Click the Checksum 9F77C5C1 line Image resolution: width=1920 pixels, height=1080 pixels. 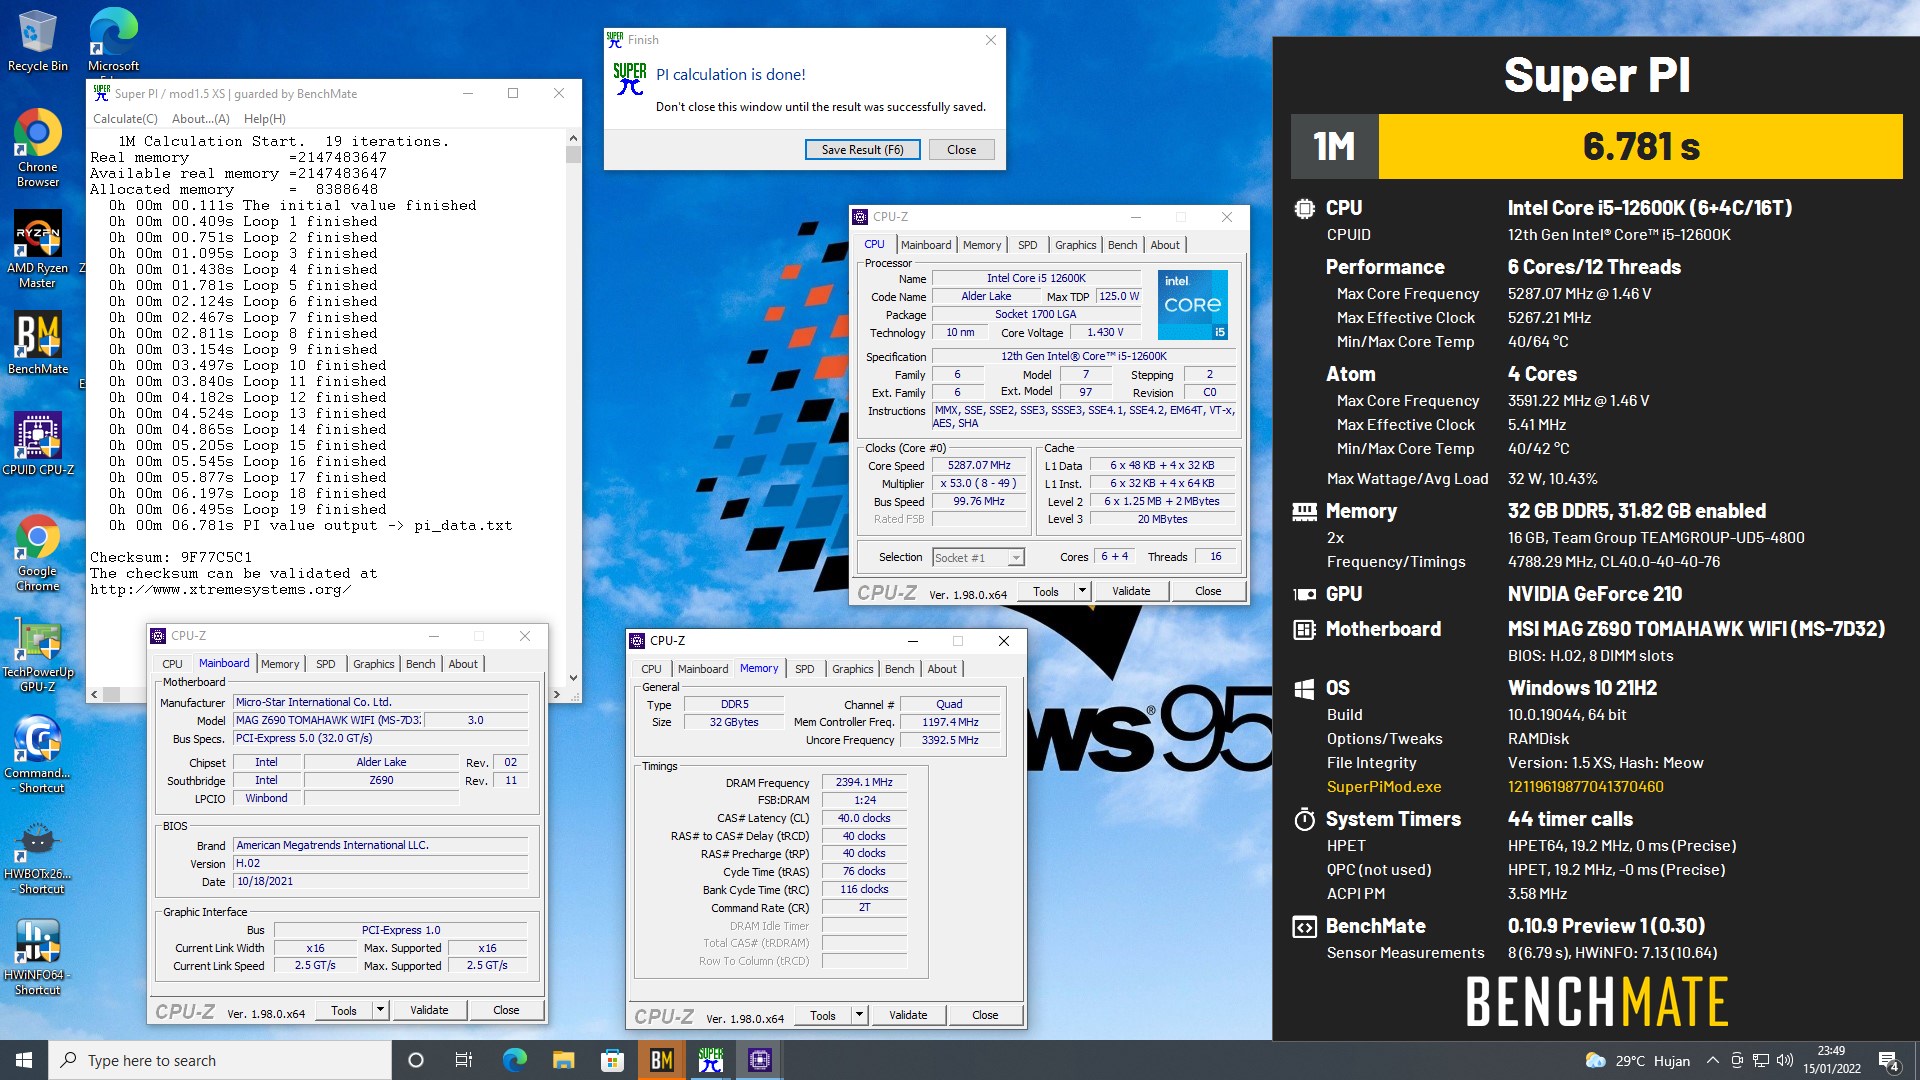[171, 558]
